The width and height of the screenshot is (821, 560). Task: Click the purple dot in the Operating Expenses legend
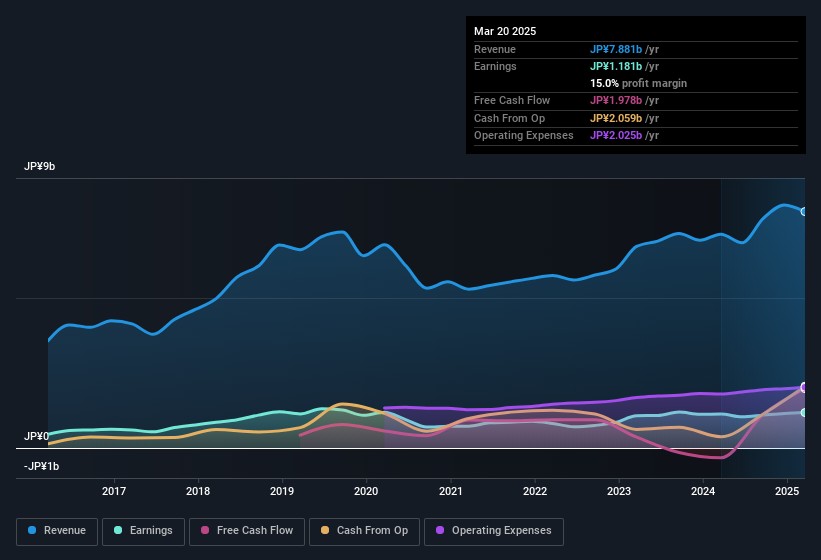(440, 531)
